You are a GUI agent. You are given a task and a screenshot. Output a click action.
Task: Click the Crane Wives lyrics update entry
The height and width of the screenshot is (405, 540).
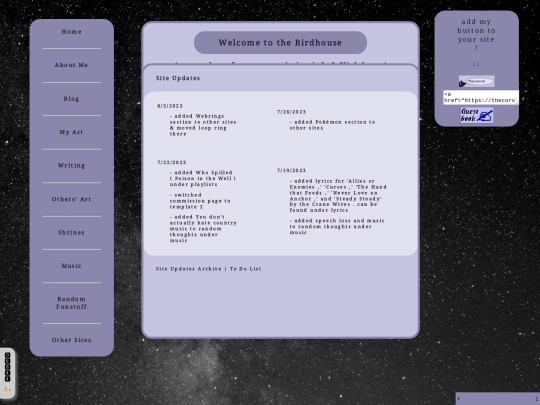pyautogui.click(x=338, y=195)
